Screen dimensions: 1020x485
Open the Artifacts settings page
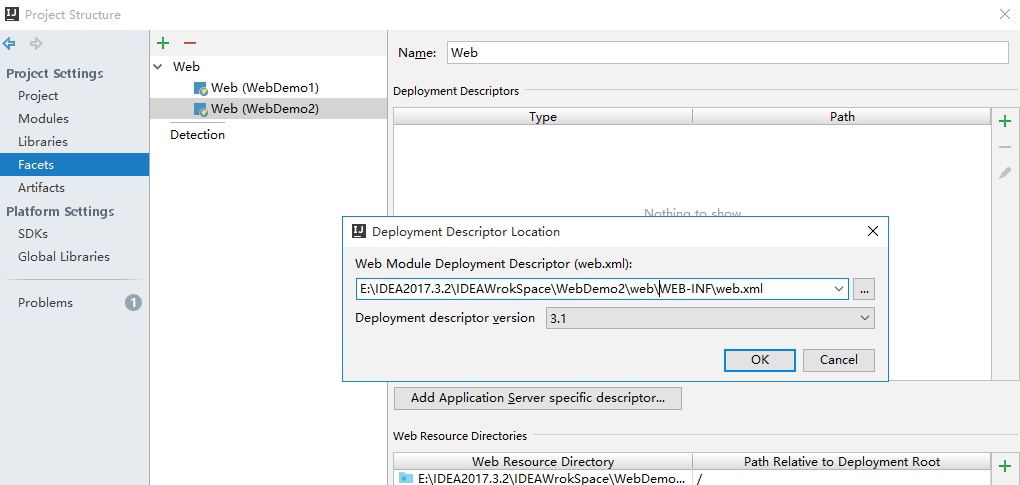tap(42, 188)
